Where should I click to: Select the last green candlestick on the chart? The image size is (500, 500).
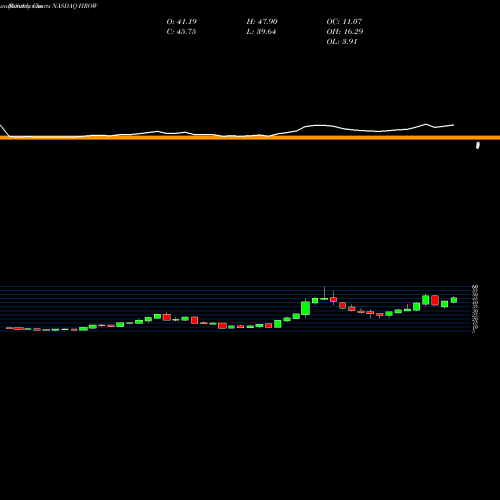point(454,300)
